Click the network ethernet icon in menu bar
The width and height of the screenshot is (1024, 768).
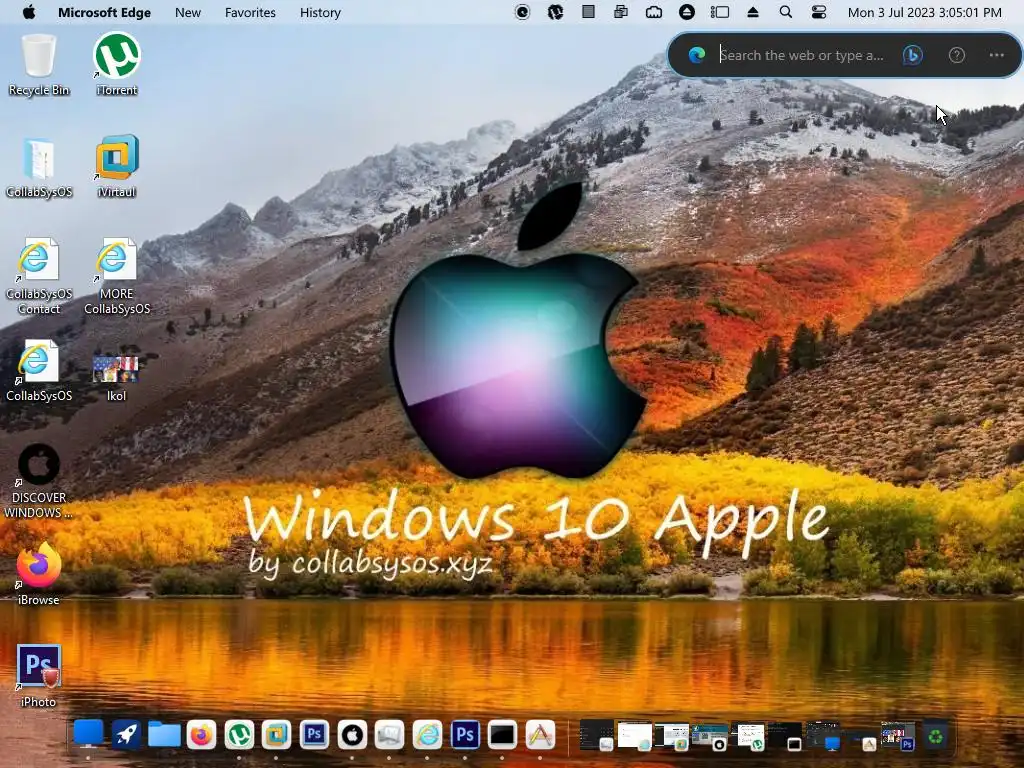pyautogui.click(x=654, y=12)
